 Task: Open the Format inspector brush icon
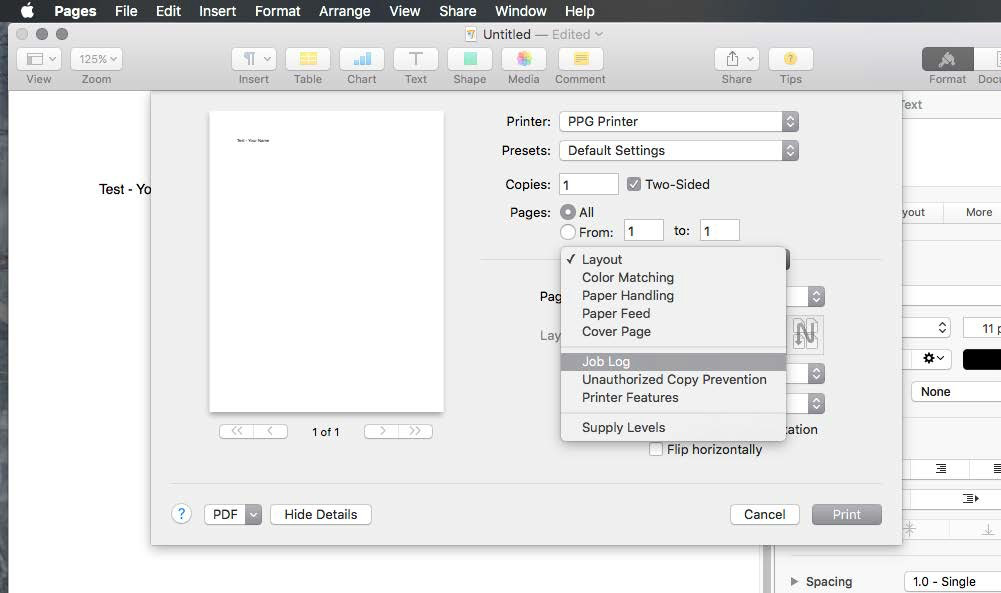(x=947, y=59)
